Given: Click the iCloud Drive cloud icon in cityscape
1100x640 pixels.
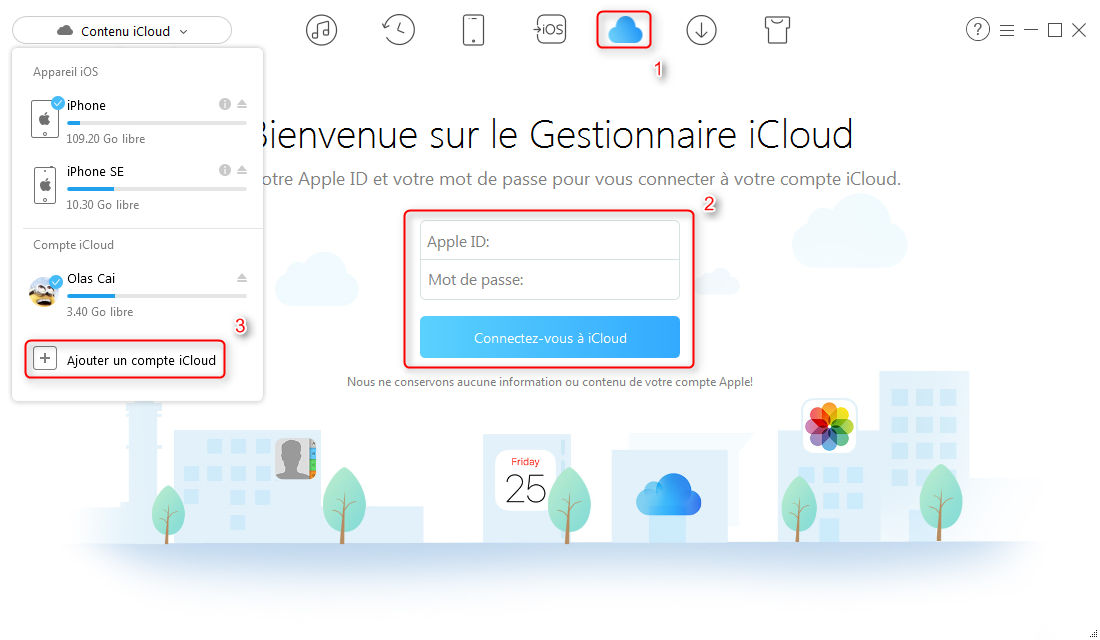Looking at the screenshot, I should [669, 495].
